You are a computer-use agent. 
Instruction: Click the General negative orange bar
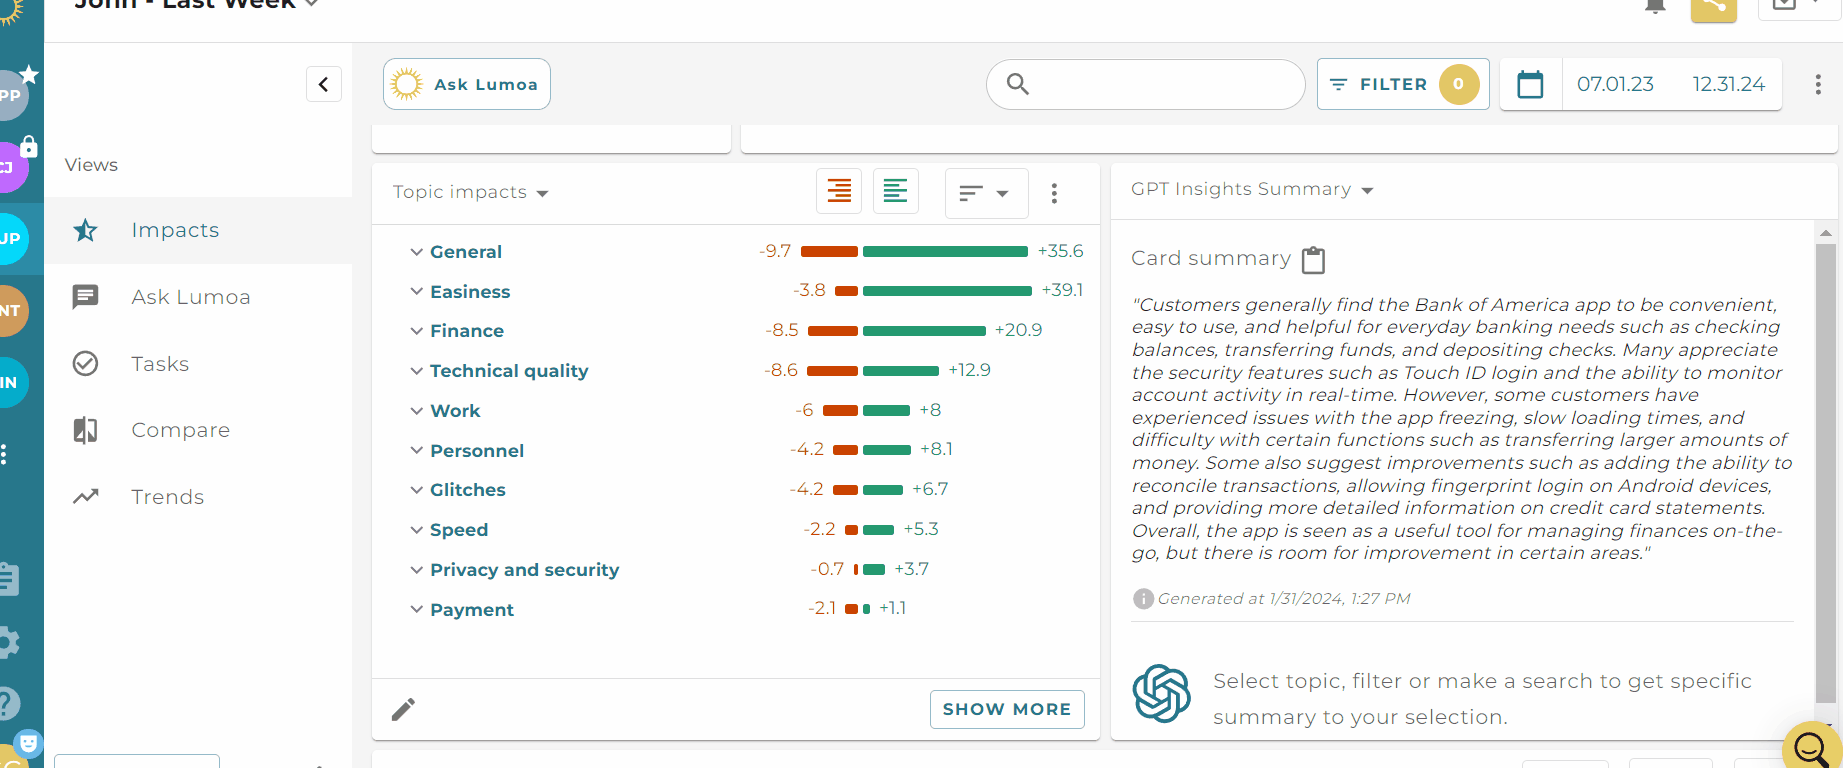point(829,252)
